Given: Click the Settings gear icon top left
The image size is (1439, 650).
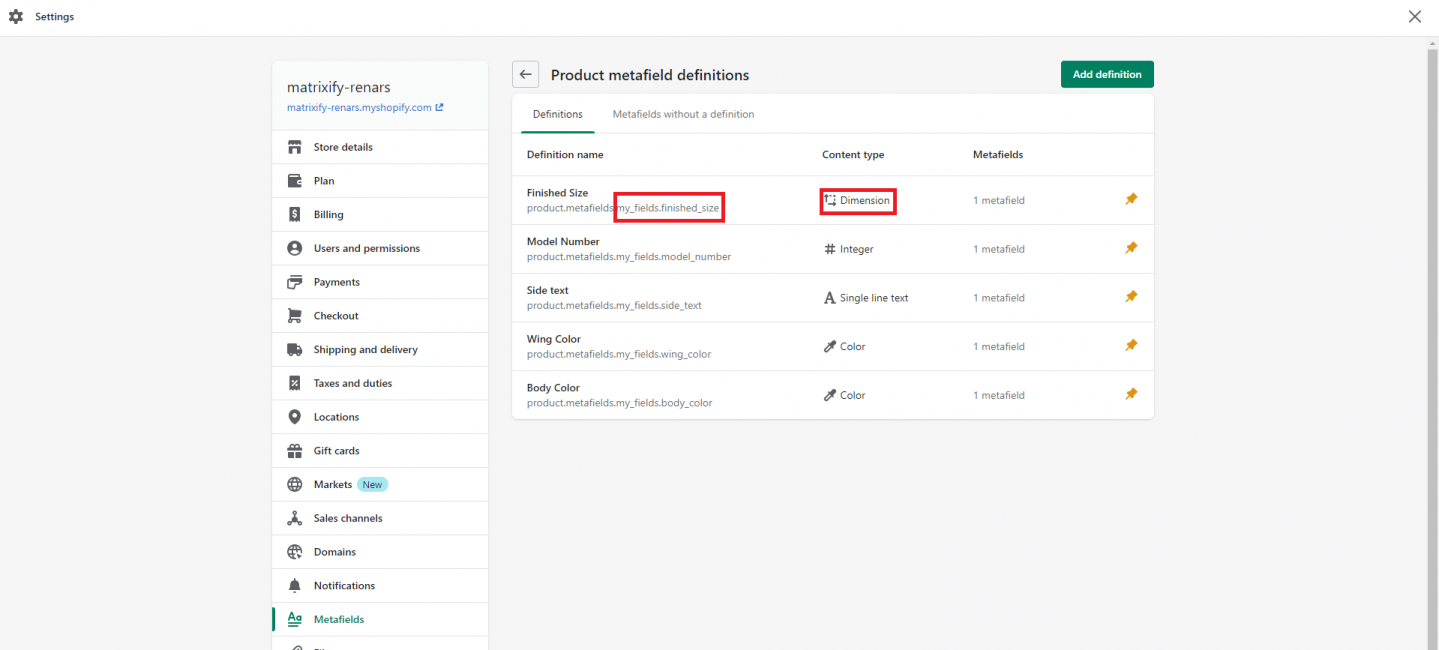Looking at the screenshot, I should click(14, 16).
